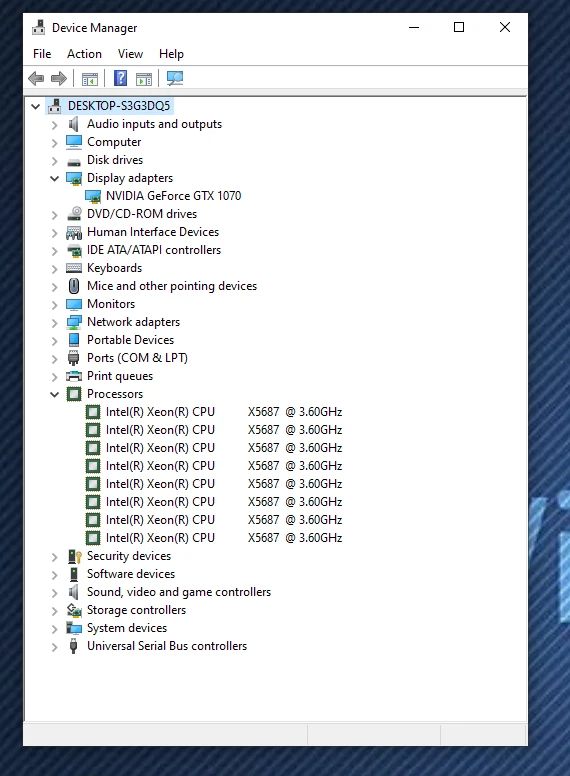This screenshot has width=570, height=776.
Task: Maximize the Device Manager window
Action: click(x=459, y=27)
